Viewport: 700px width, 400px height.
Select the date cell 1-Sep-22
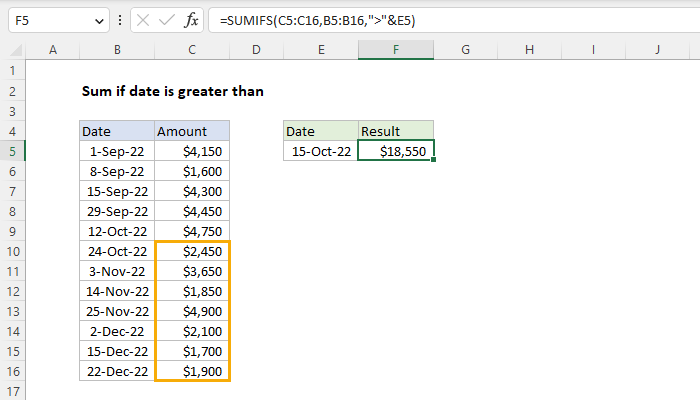point(117,151)
